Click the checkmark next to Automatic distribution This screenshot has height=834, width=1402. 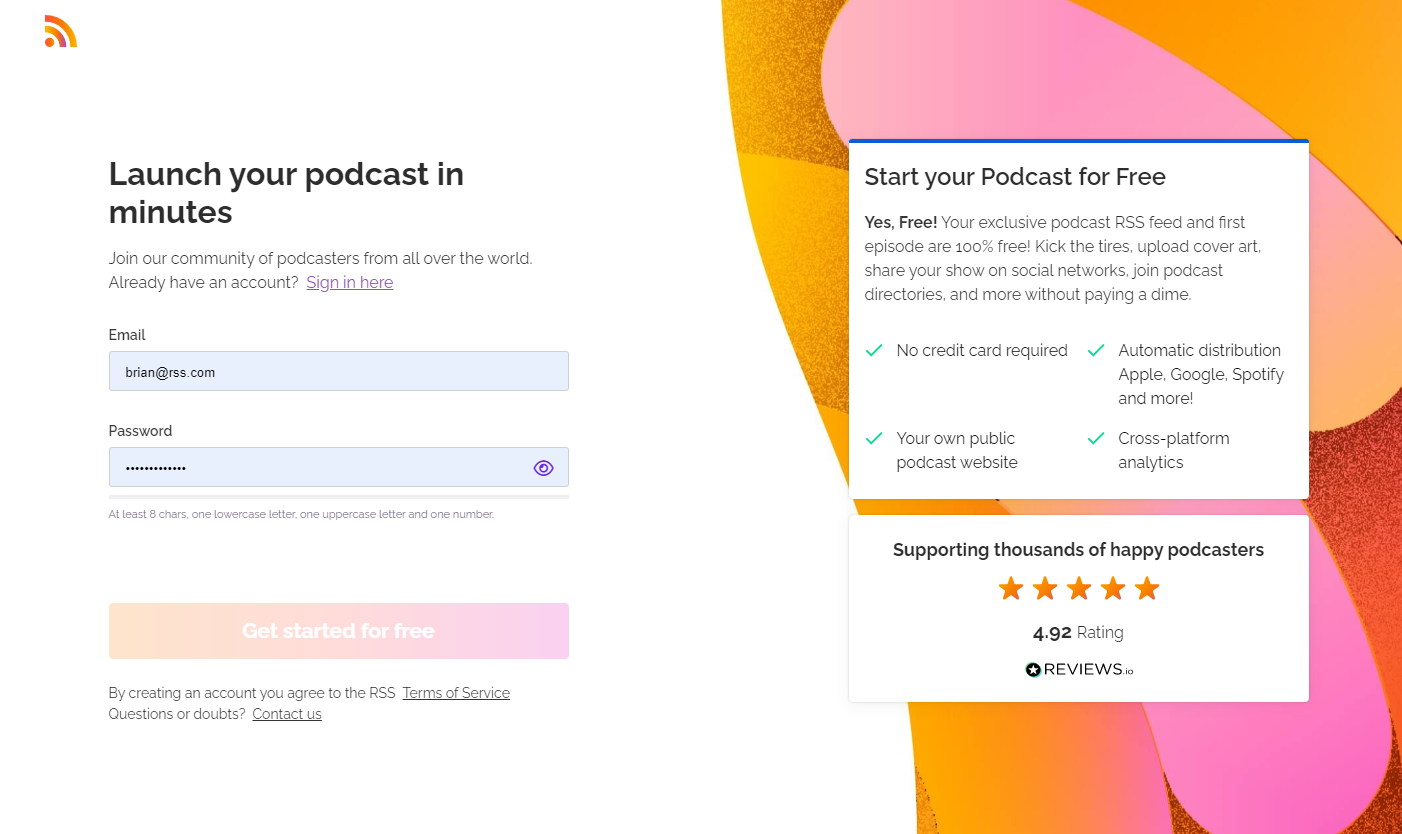[x=1095, y=350]
